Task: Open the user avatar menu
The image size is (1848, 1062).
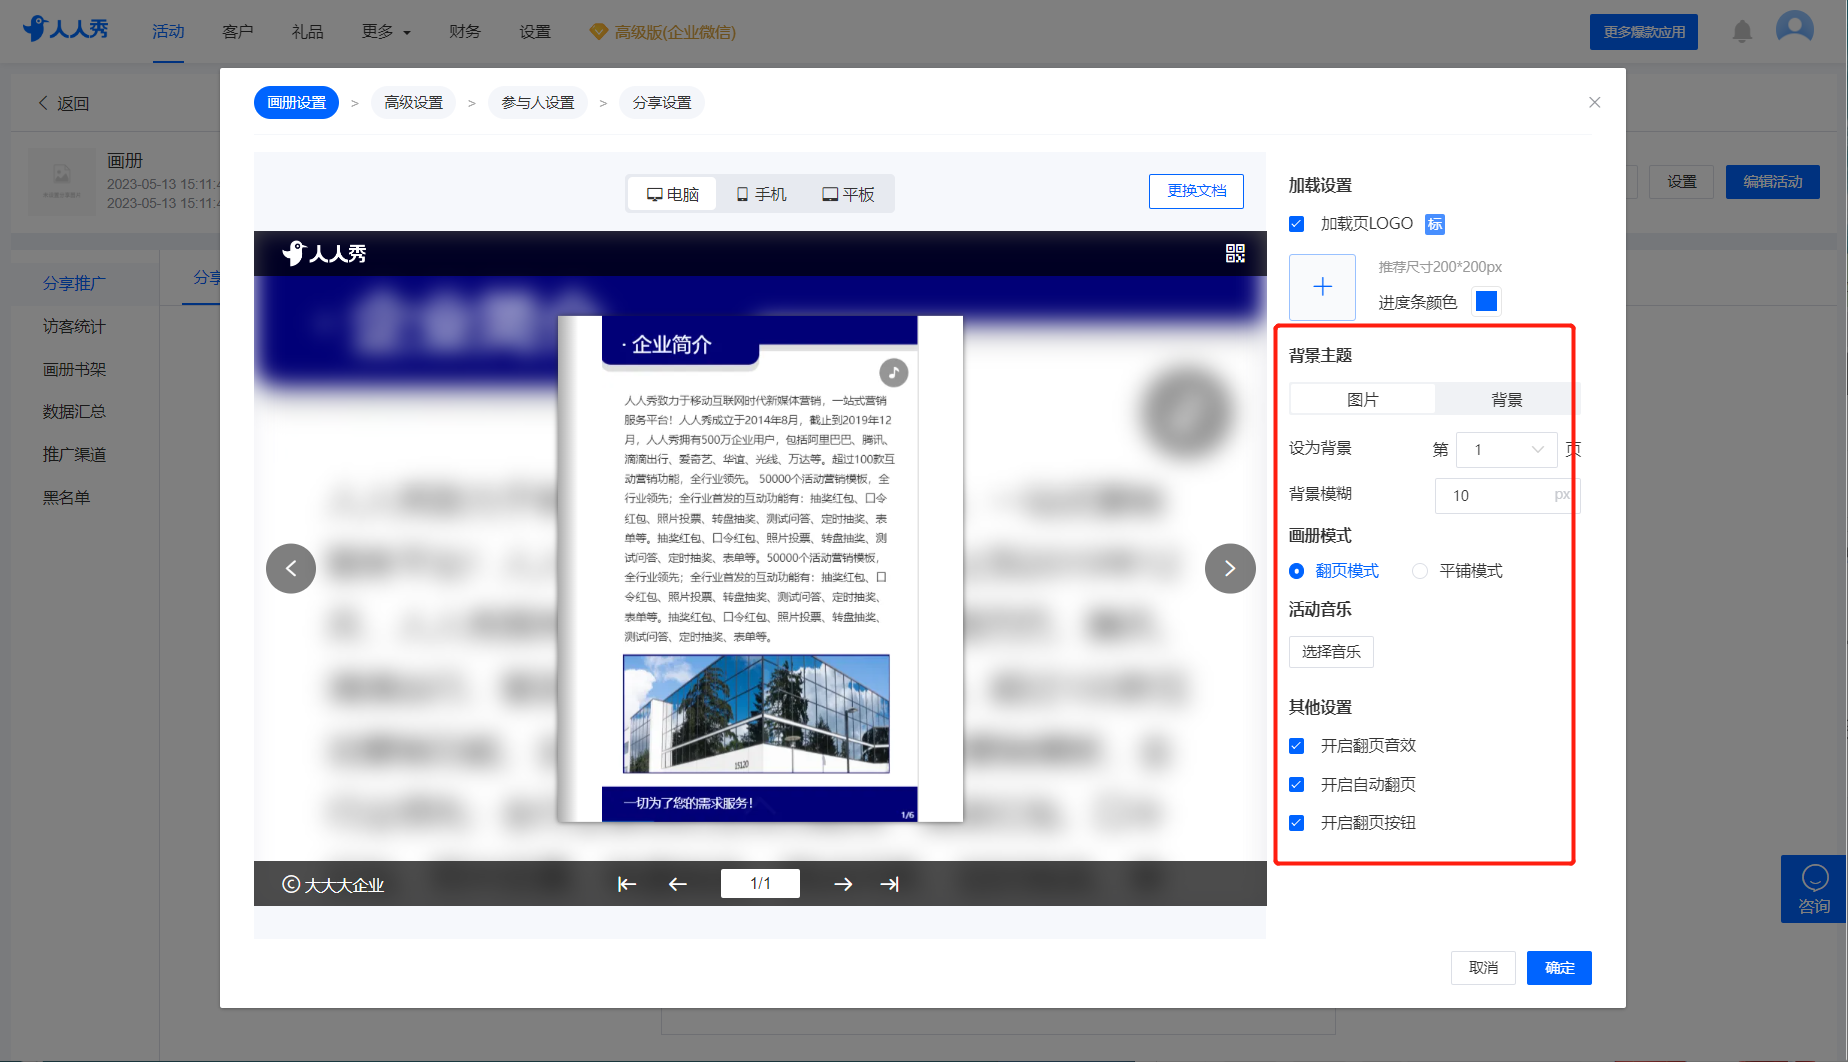Action: 1795,28
